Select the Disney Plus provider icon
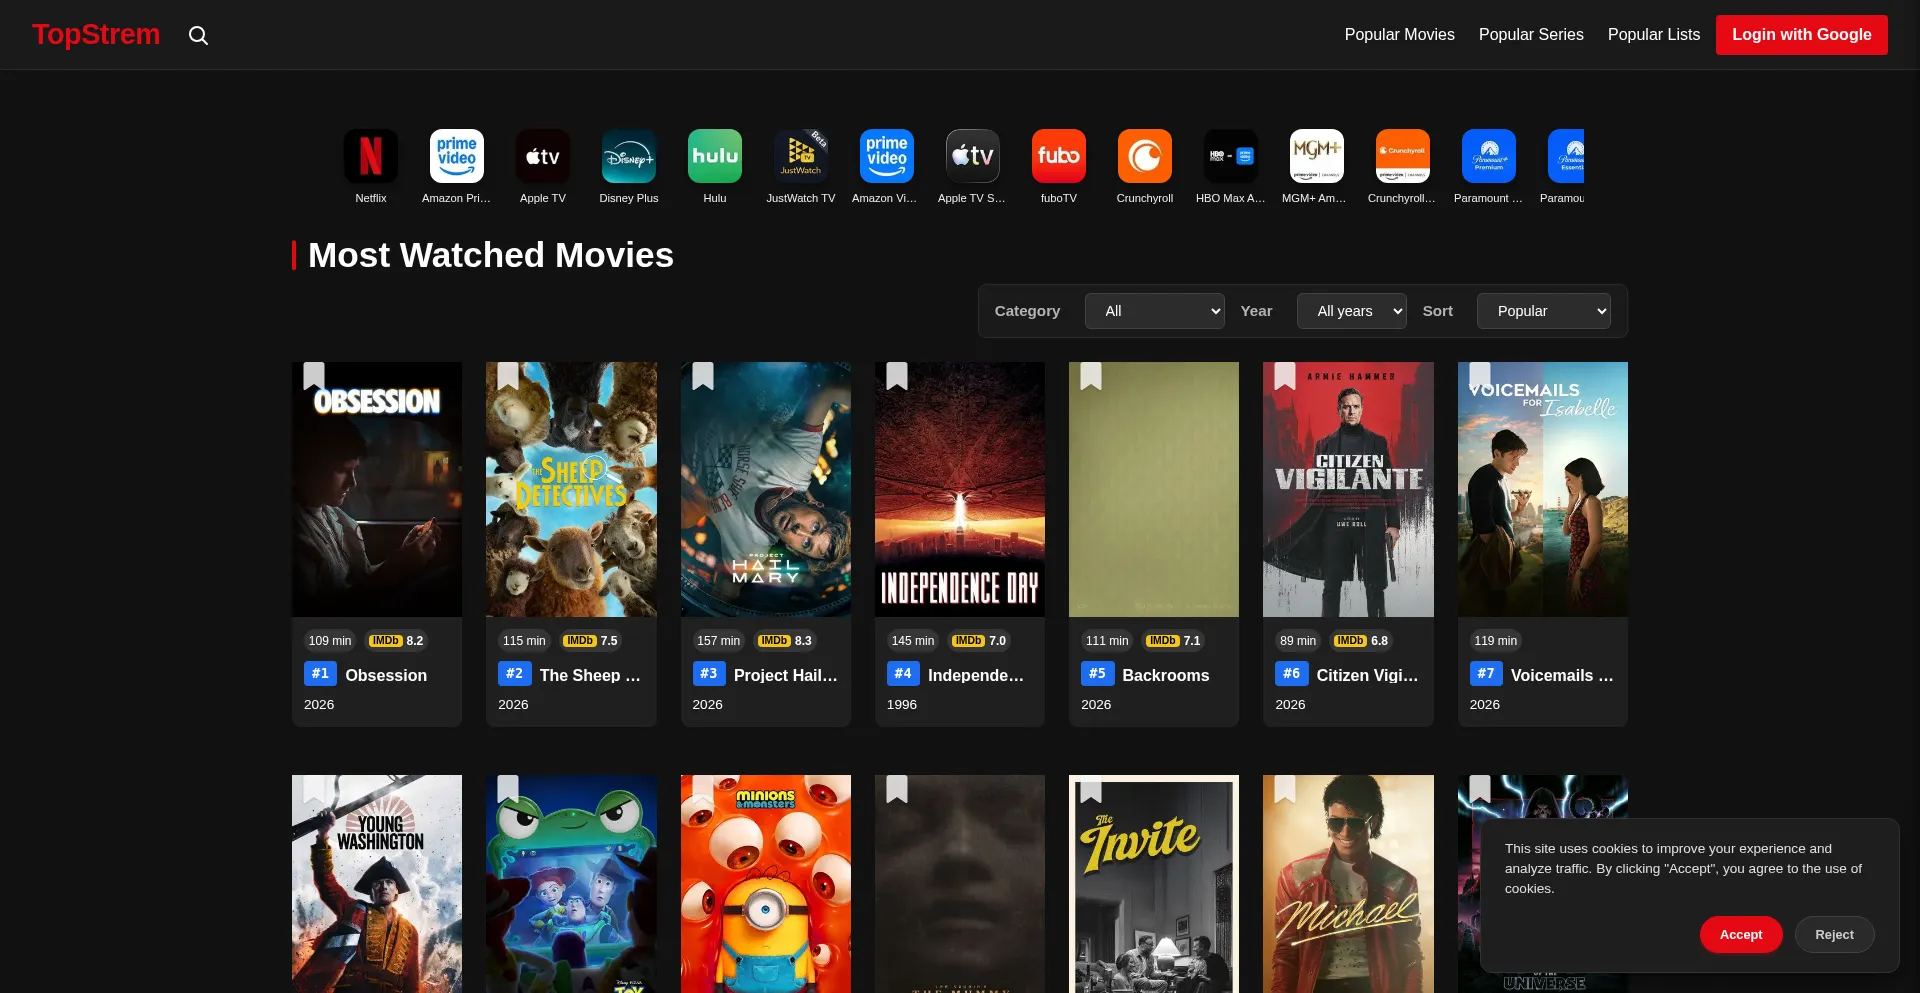 coord(629,156)
